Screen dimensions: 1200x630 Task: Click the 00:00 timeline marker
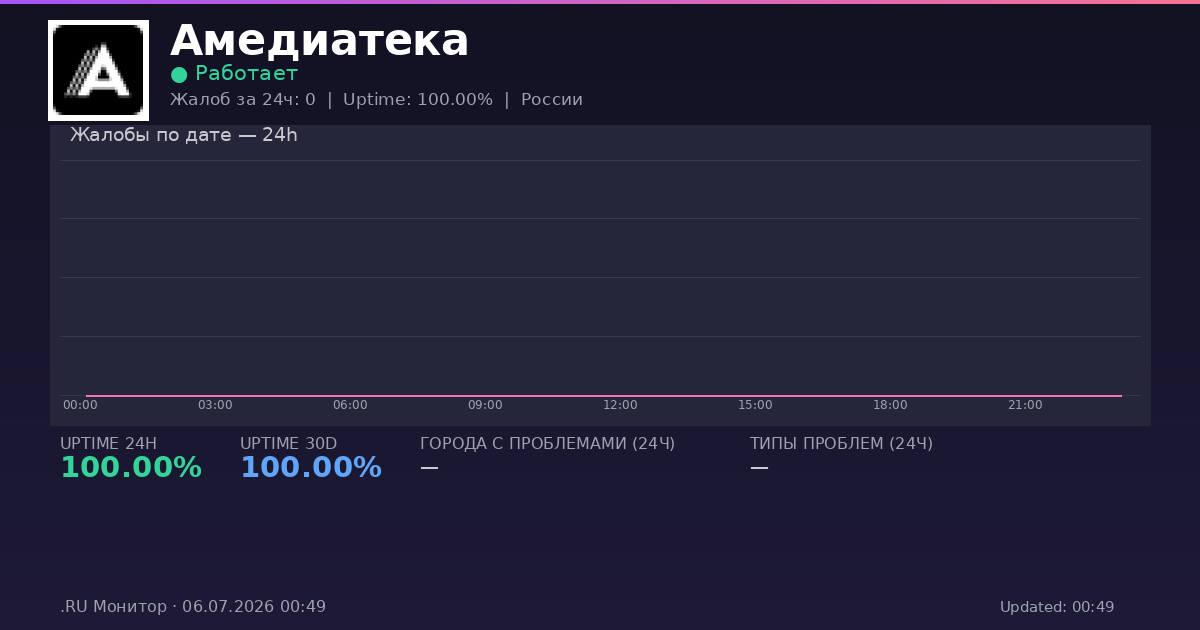click(80, 405)
